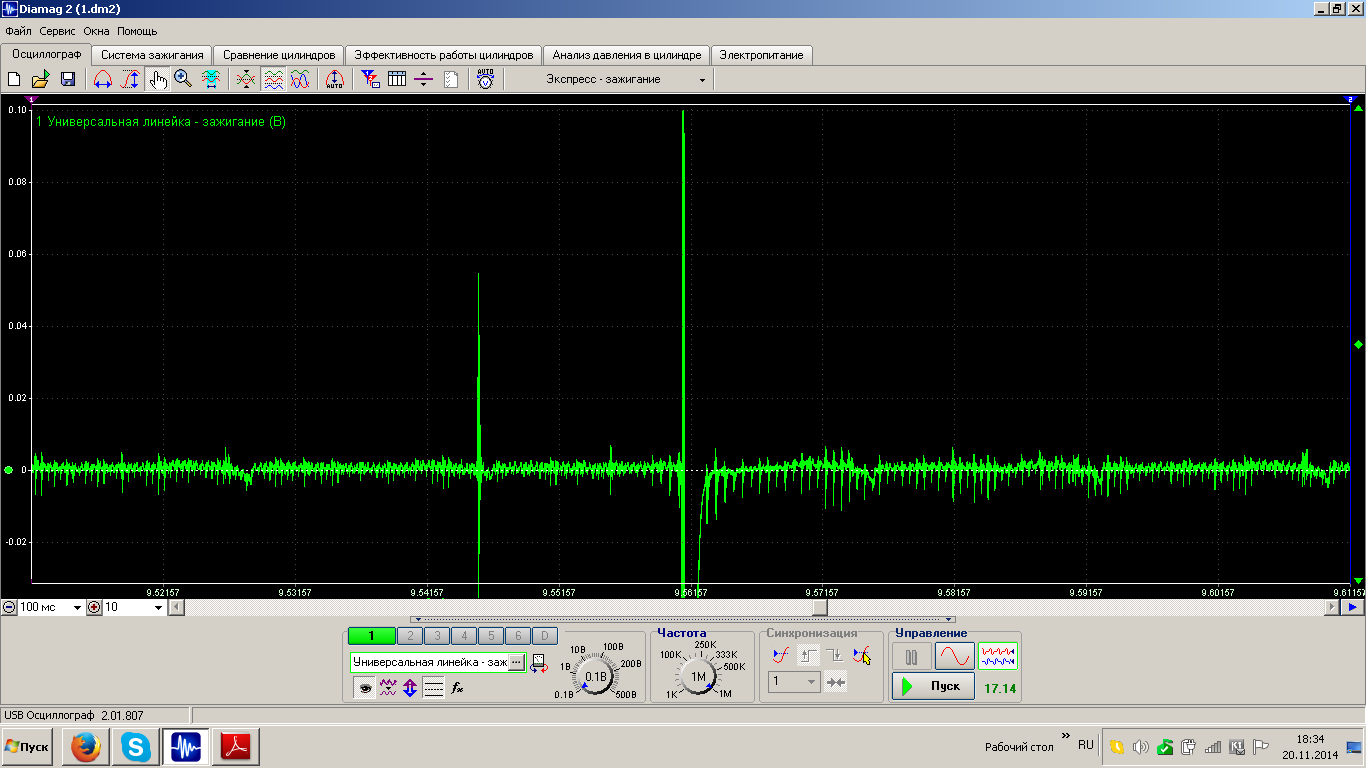The height and width of the screenshot is (768, 1366).
Task: Open the Помощь menu
Action: [137, 31]
